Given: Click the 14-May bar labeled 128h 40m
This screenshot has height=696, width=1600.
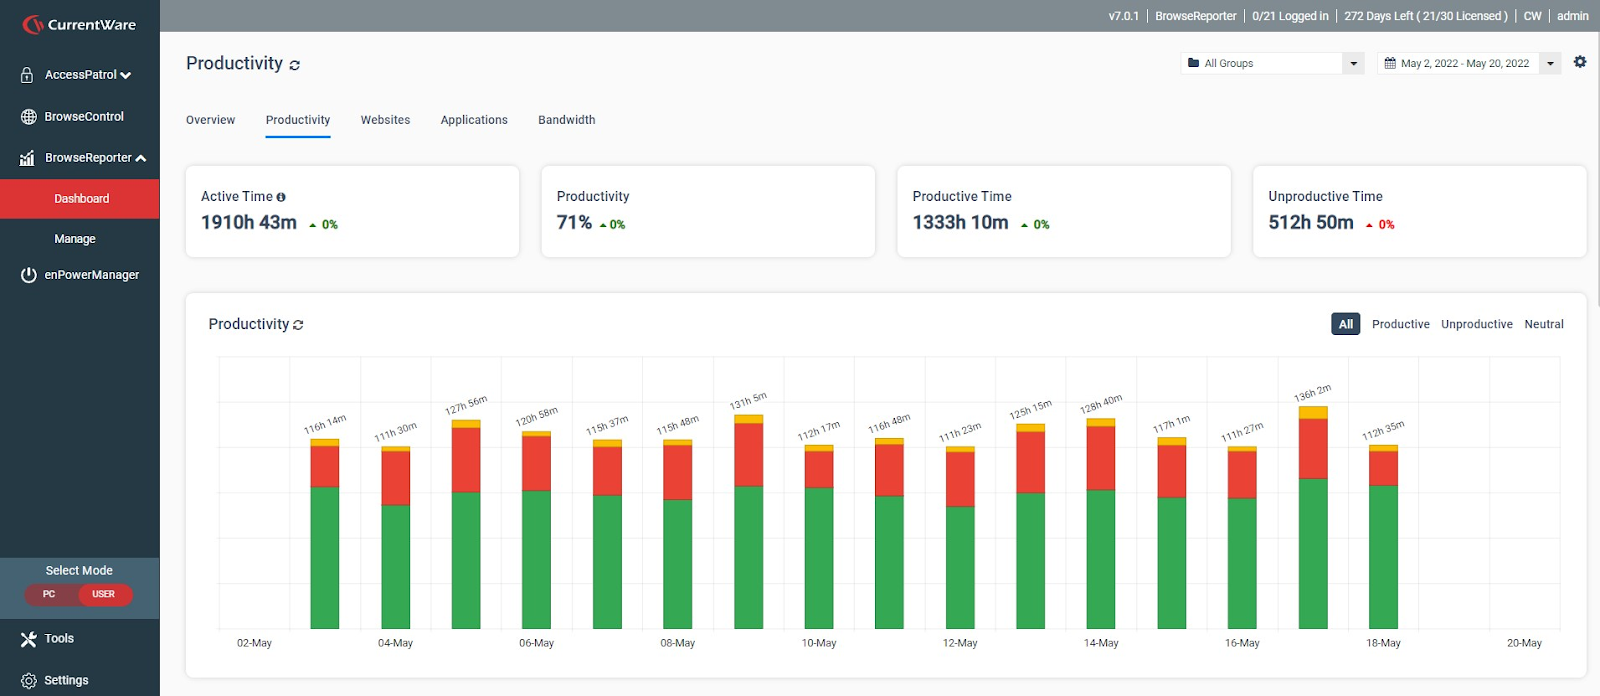Looking at the screenshot, I should [1101, 524].
